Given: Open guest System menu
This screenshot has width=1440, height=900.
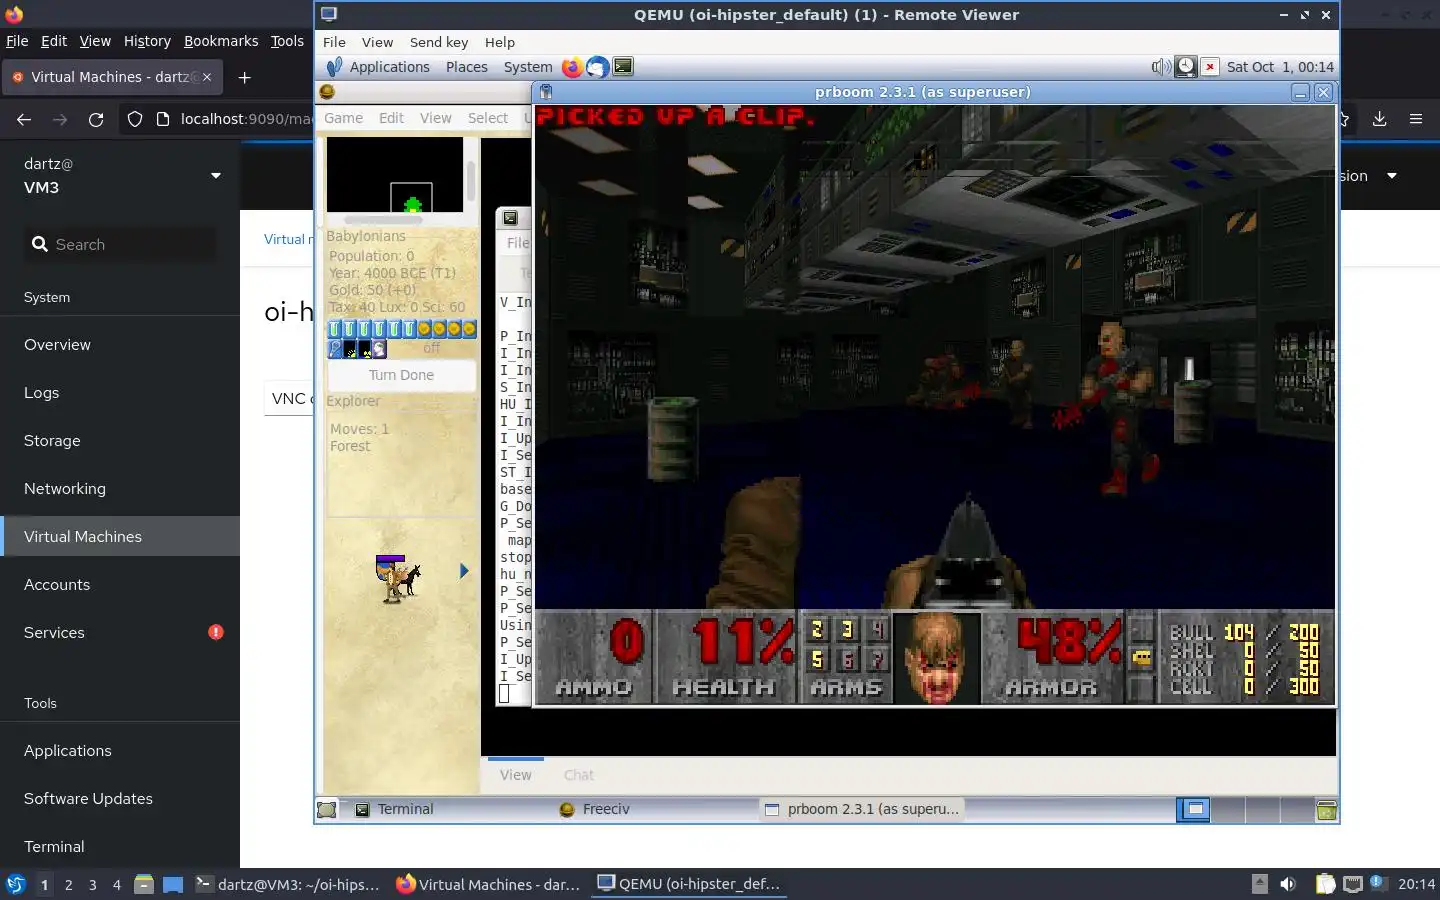Looking at the screenshot, I should (528, 67).
